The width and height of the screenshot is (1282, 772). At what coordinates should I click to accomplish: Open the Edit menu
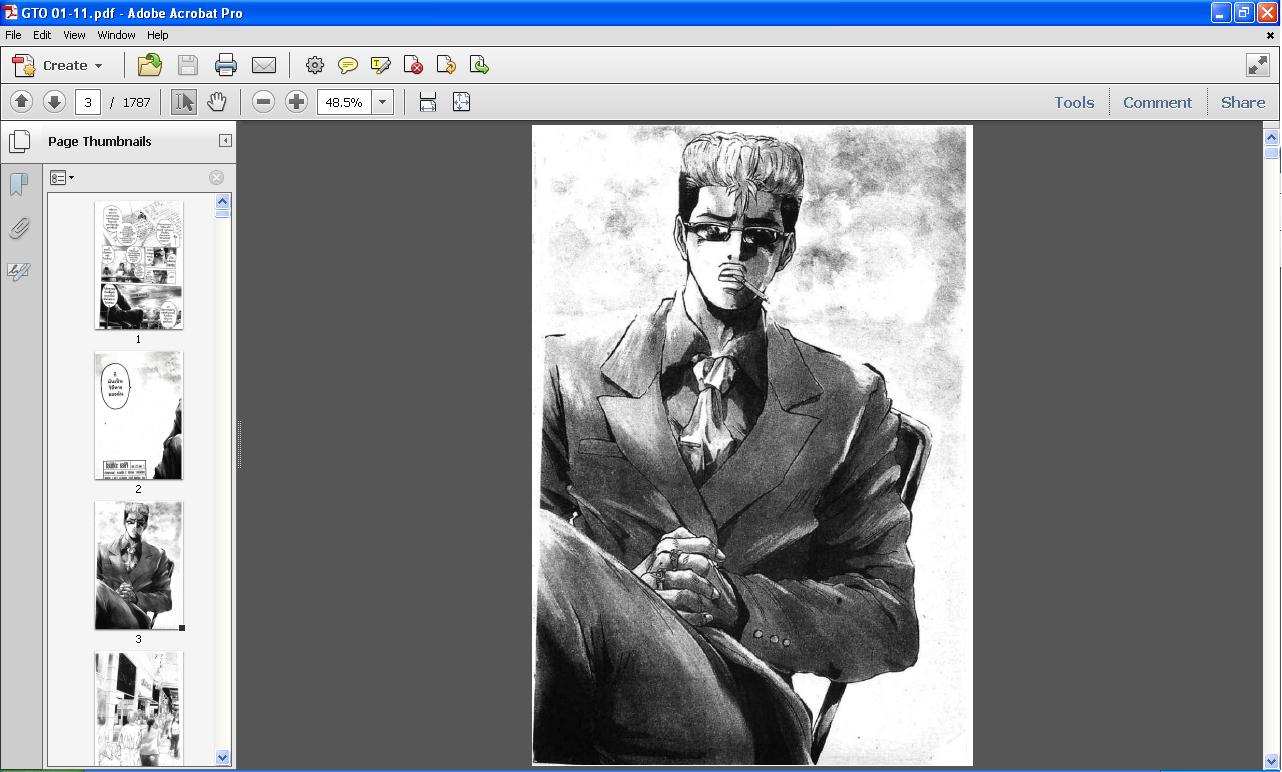42,35
